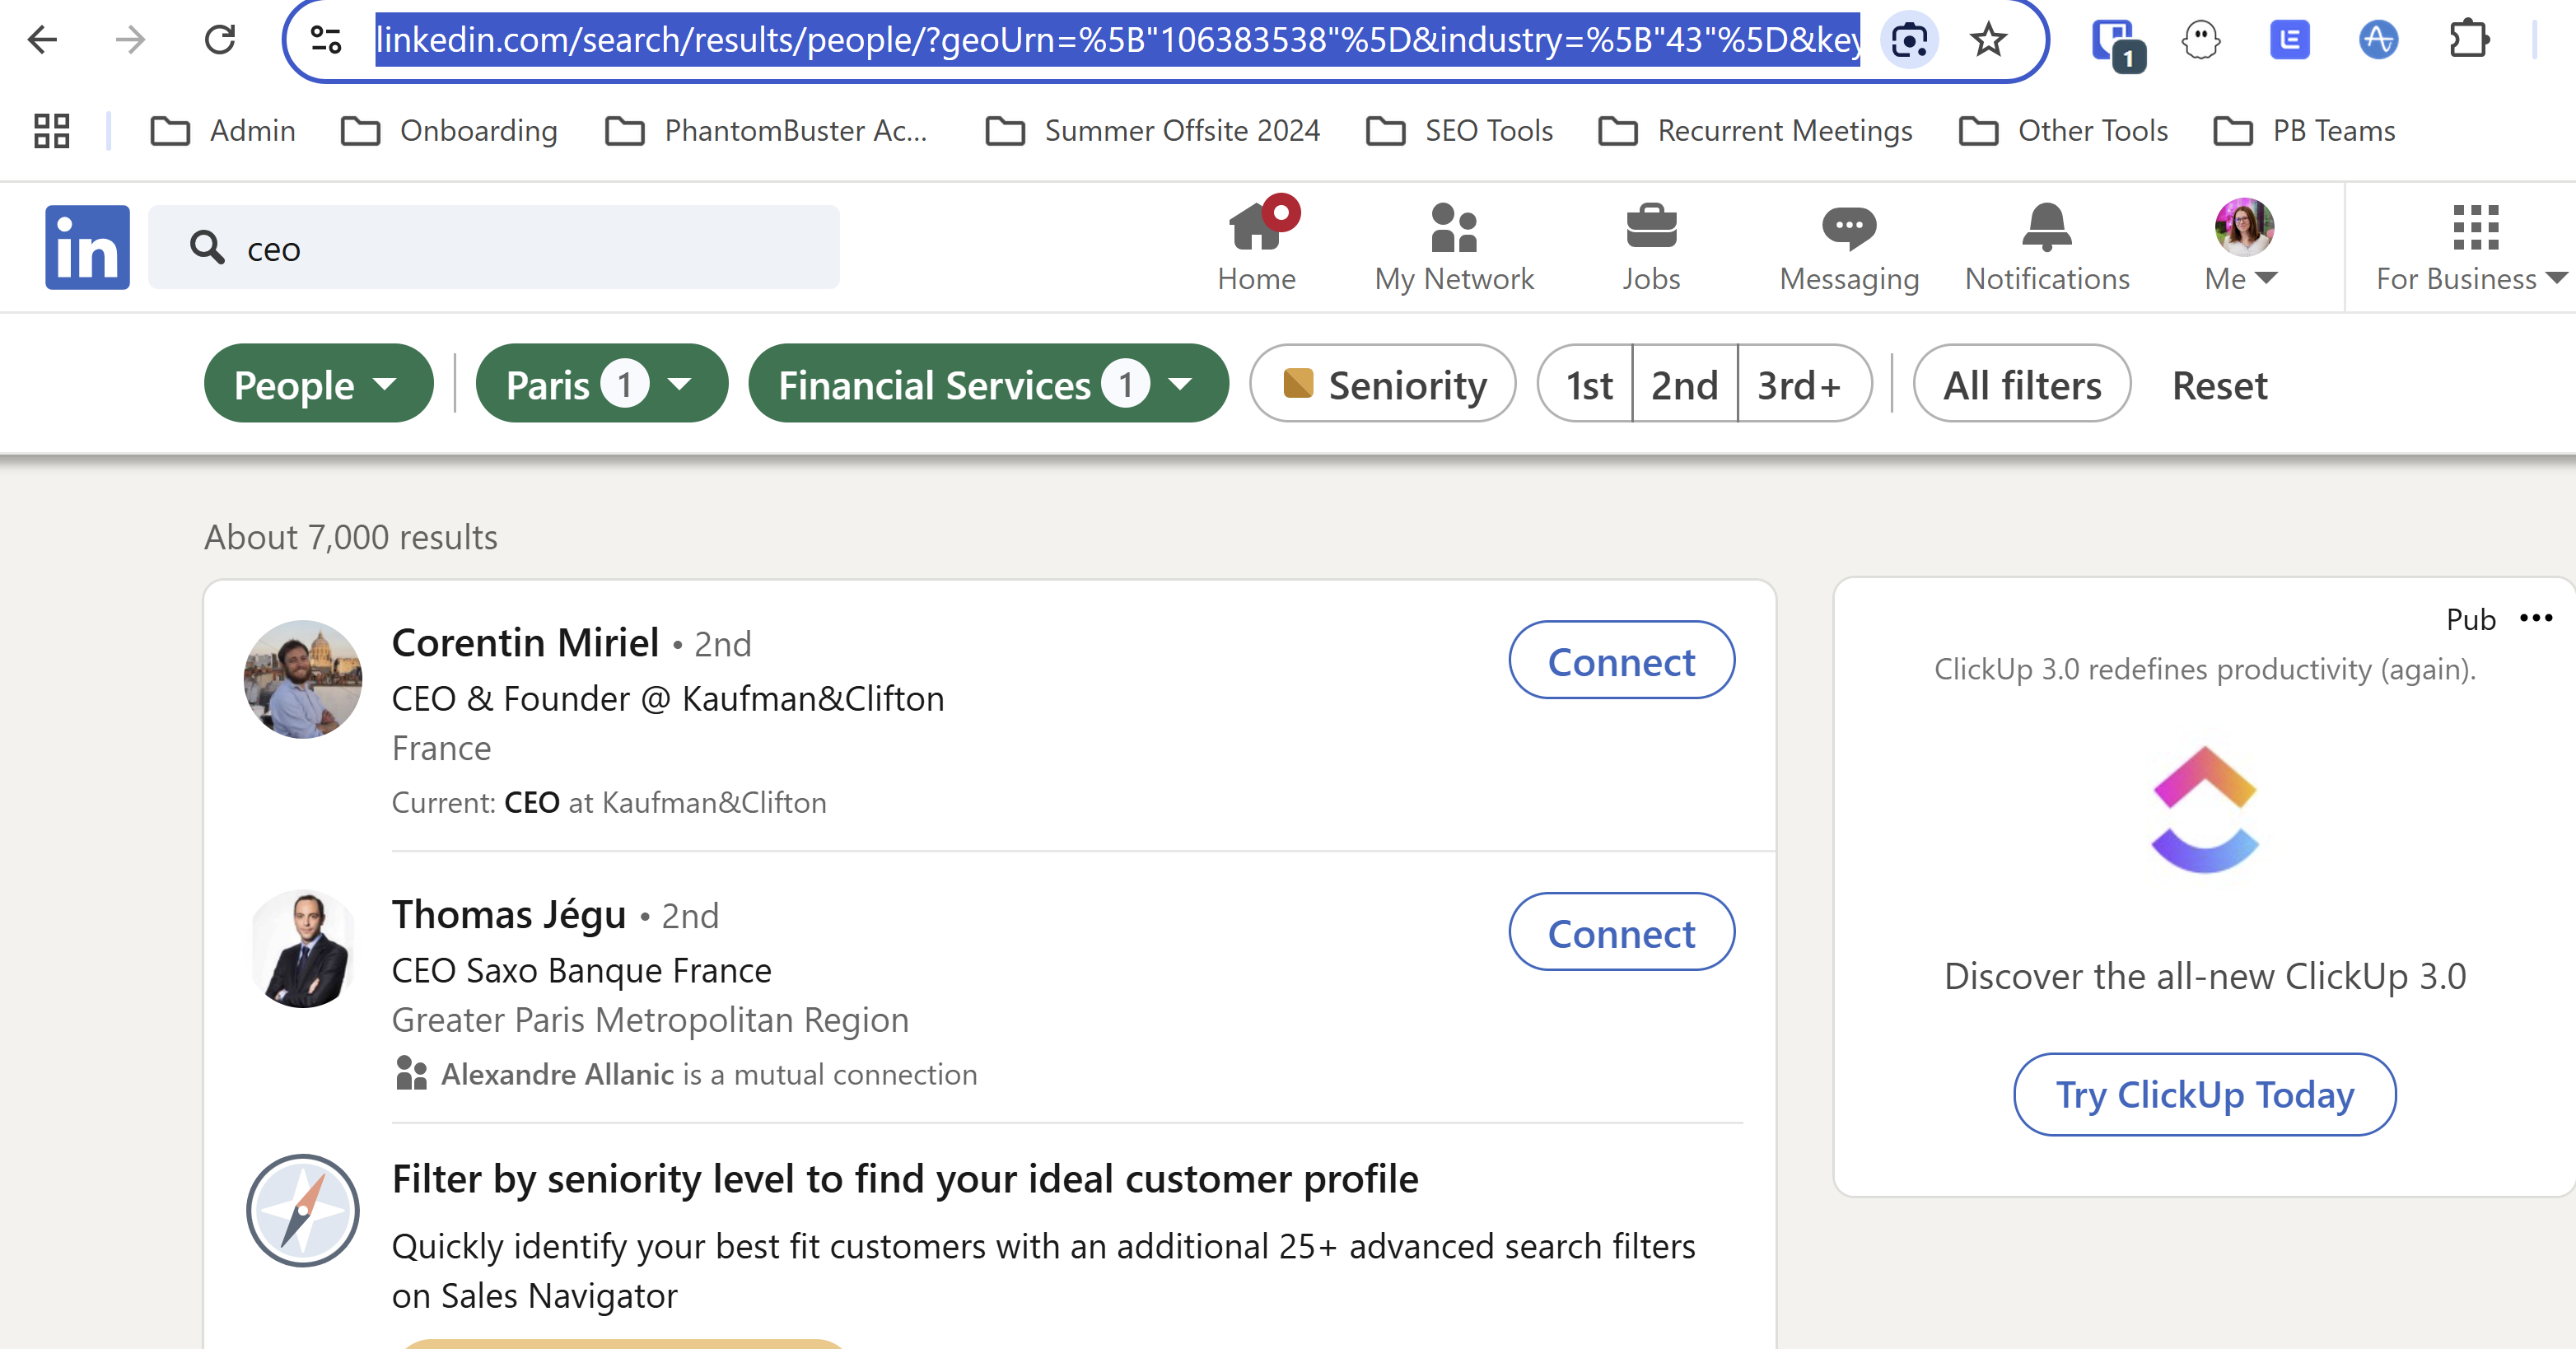Open Thomas Jégu's profile name link
2576x1349 pixels.
click(509, 915)
